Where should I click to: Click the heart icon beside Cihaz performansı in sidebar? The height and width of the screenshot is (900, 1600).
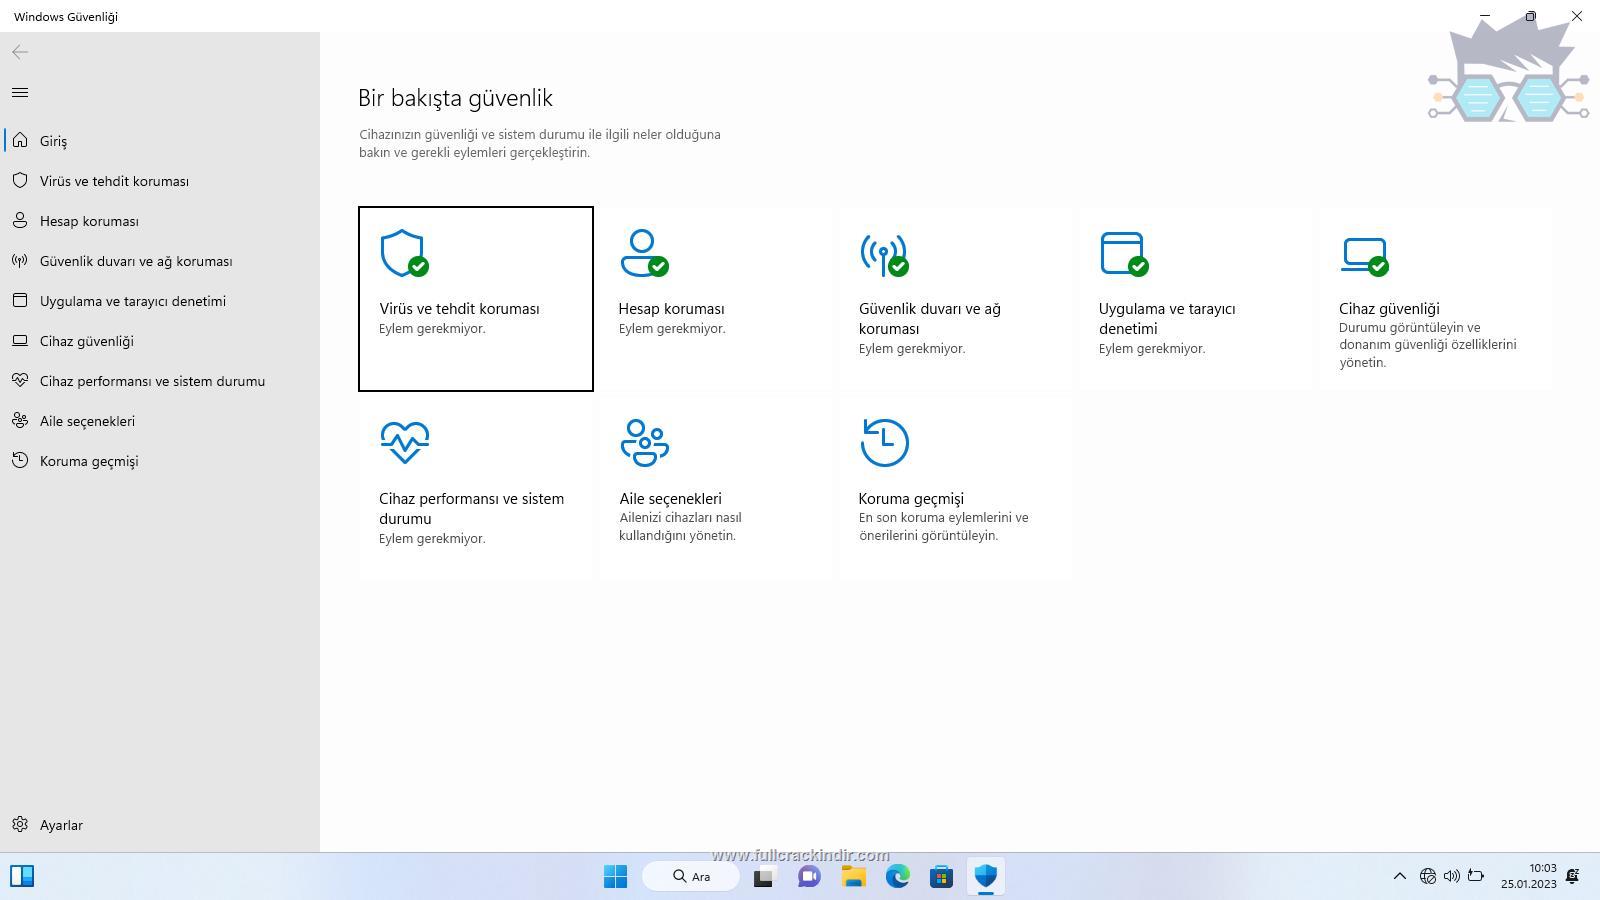[20, 381]
